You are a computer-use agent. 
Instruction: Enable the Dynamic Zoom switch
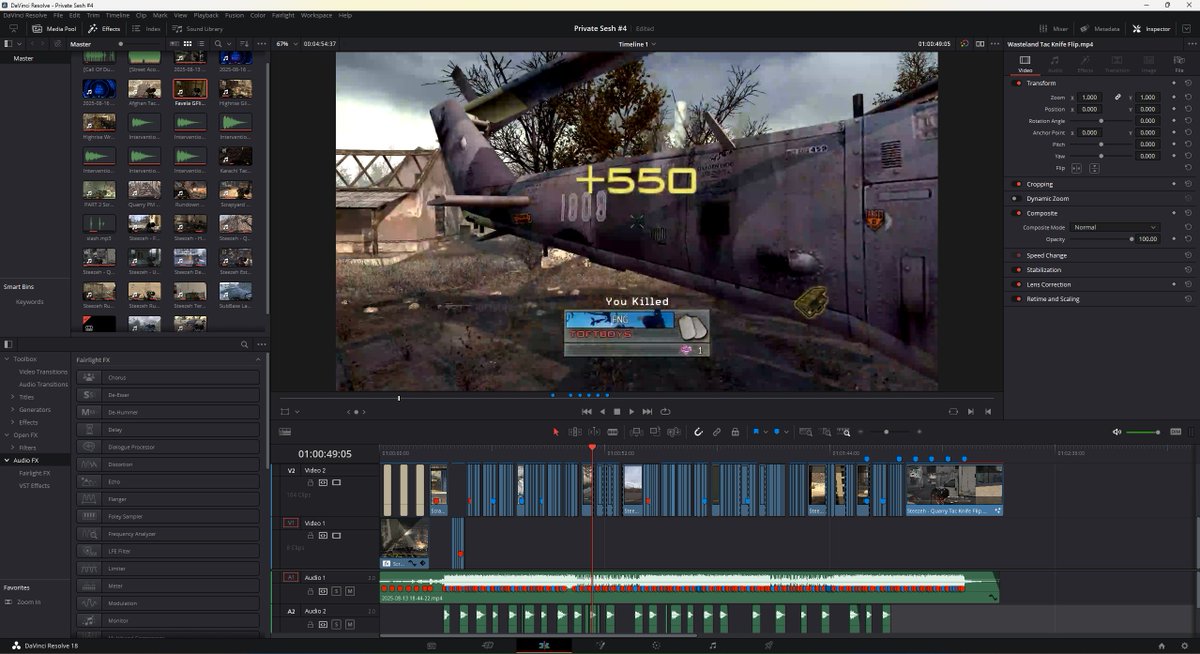1018,198
